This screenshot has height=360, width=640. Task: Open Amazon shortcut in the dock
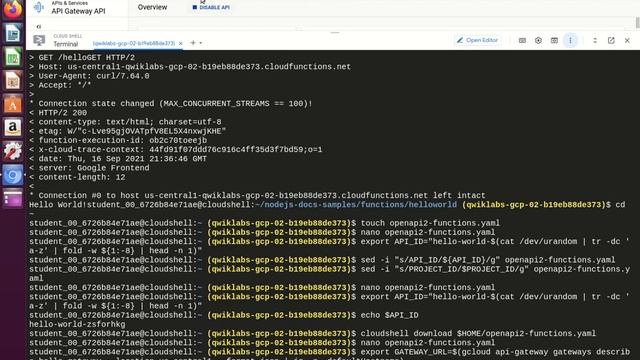tap(13, 128)
